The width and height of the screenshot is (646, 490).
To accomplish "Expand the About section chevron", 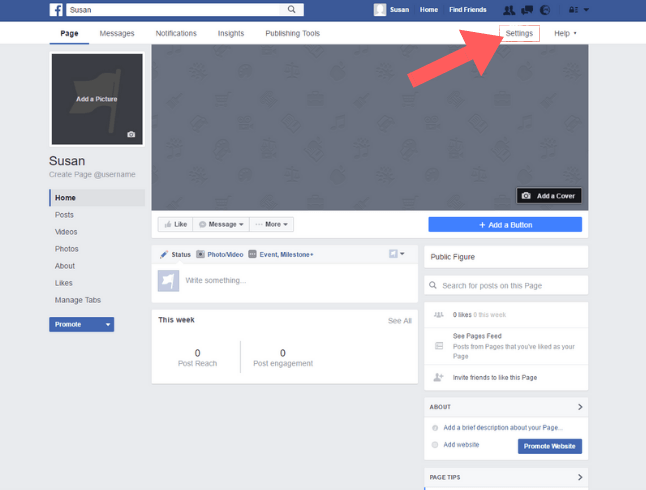I will click(580, 407).
